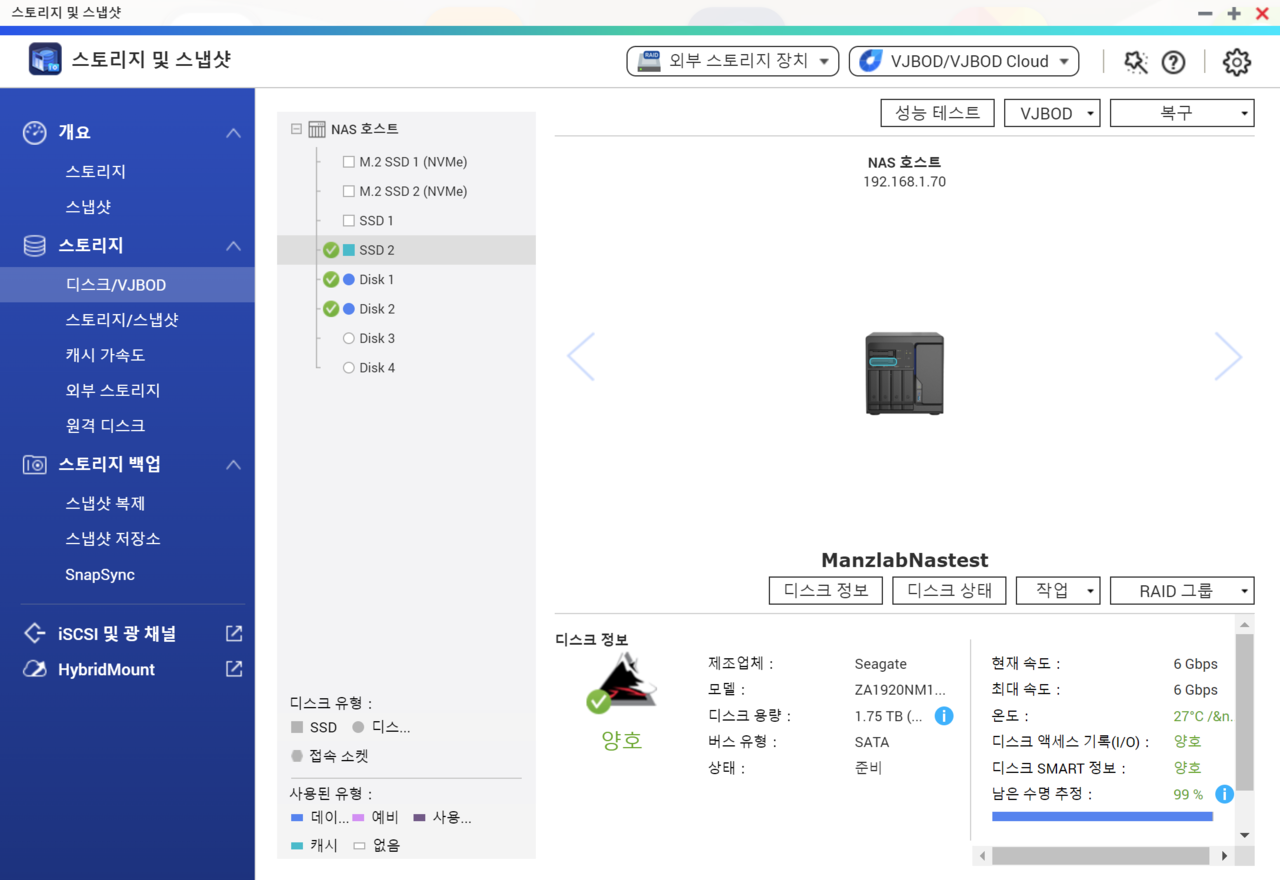Click the 디스크 상태 button
Screen dimensions: 1280x880
949,591
